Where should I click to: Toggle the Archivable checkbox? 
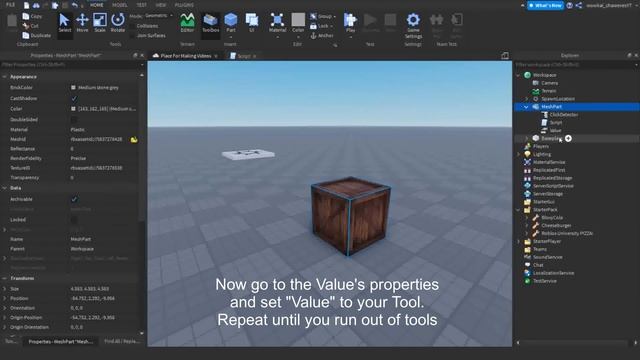(x=74, y=199)
